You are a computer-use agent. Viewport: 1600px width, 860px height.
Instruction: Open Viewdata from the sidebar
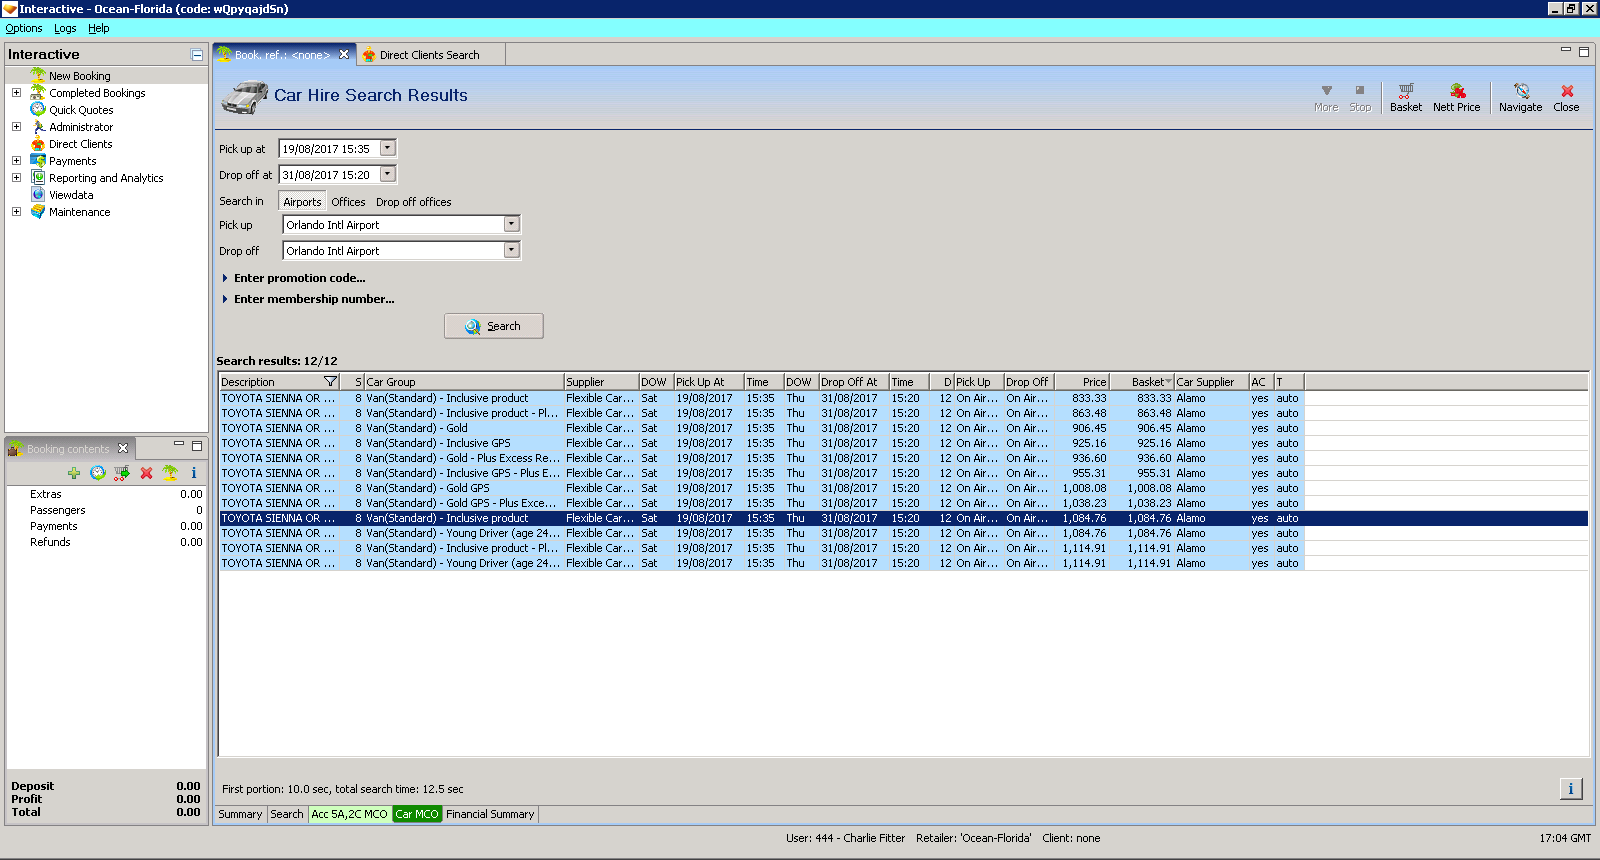[71, 195]
